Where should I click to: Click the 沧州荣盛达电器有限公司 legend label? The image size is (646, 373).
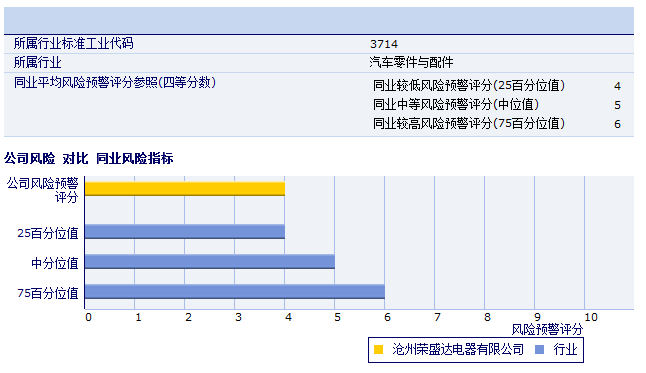(x=458, y=350)
